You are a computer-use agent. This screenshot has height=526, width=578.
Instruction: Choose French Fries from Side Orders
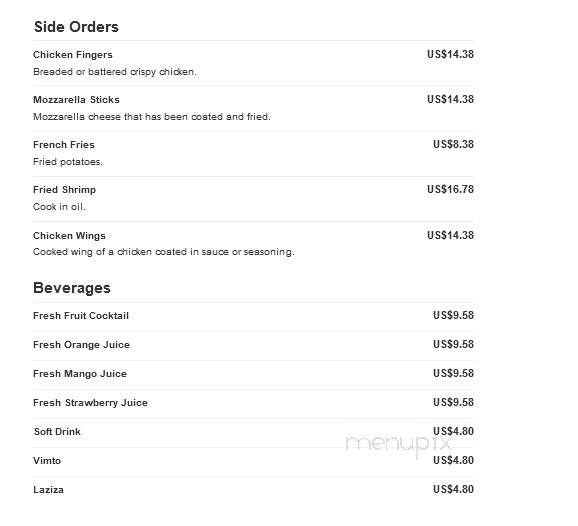[253, 154]
